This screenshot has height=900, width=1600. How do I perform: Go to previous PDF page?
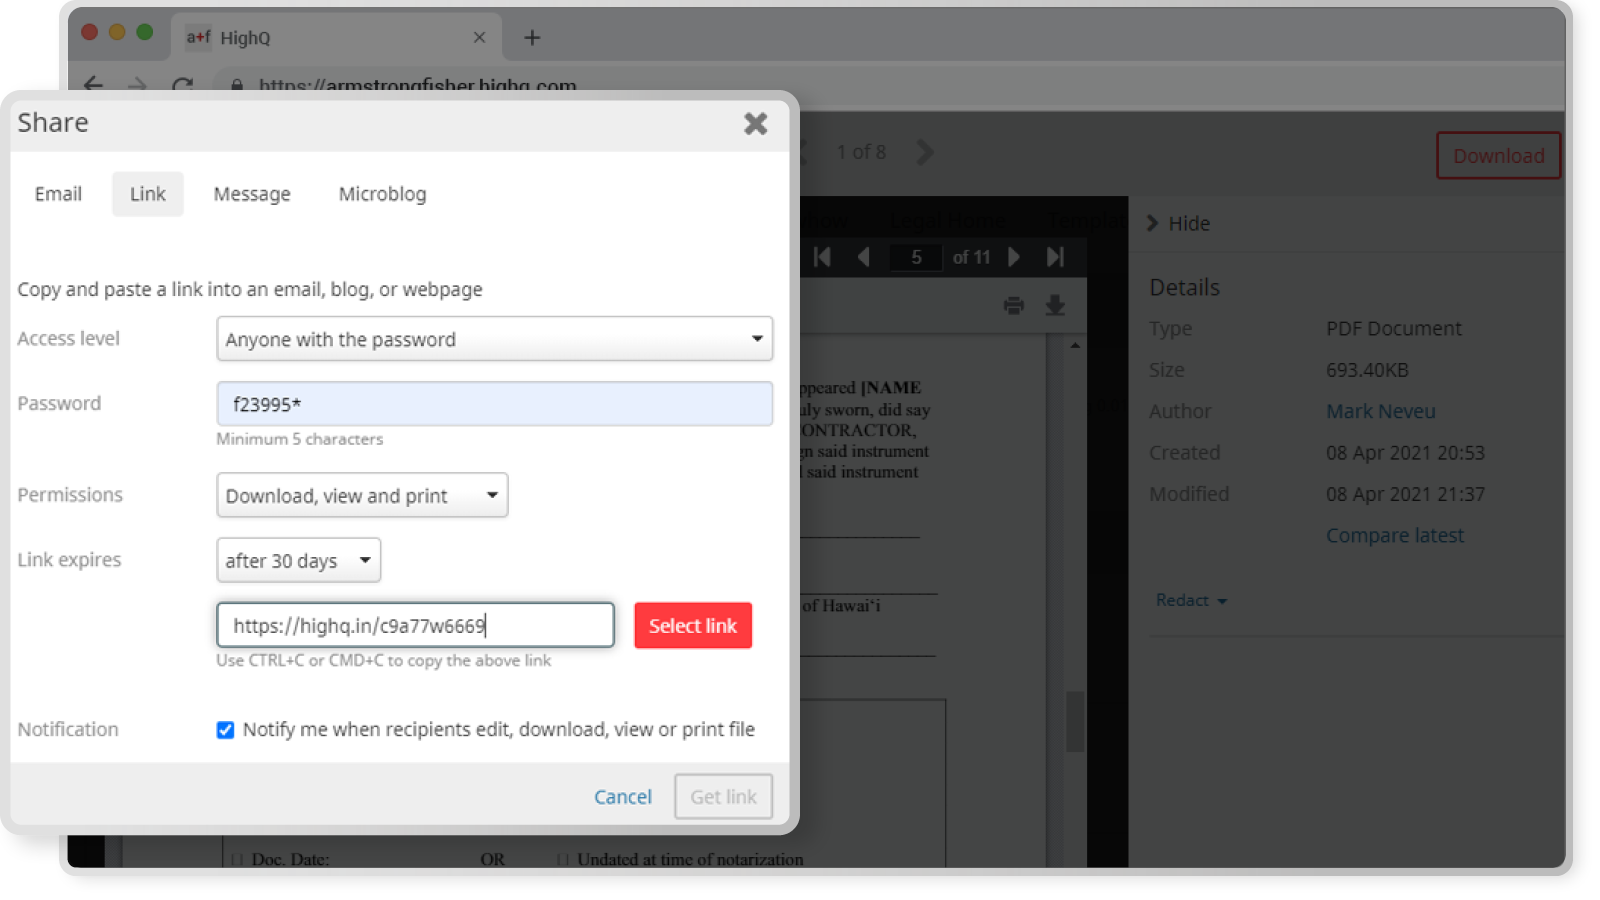pos(863,257)
